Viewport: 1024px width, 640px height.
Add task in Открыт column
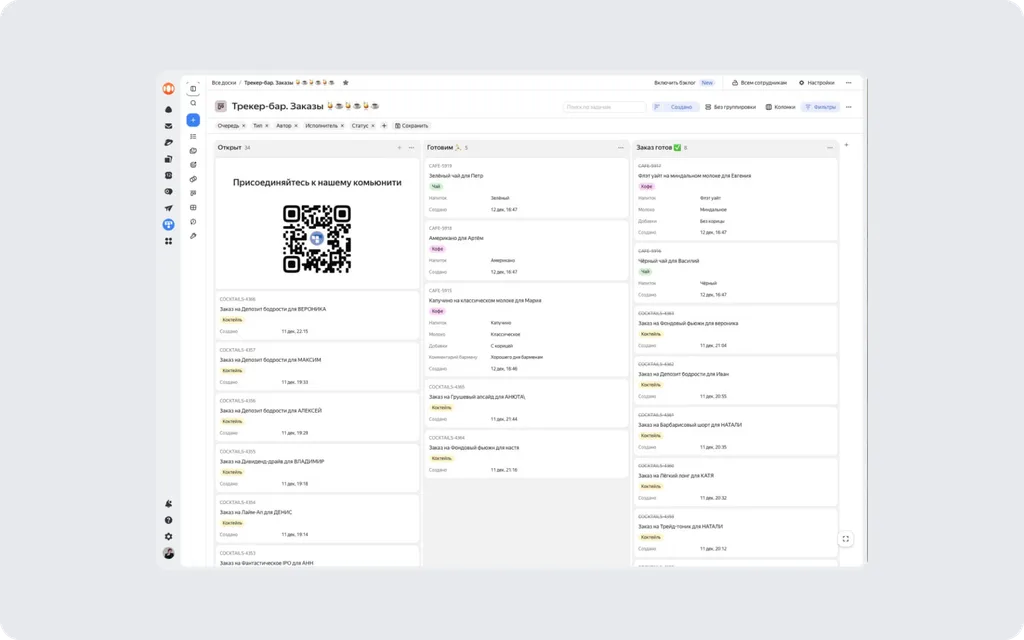(x=400, y=148)
